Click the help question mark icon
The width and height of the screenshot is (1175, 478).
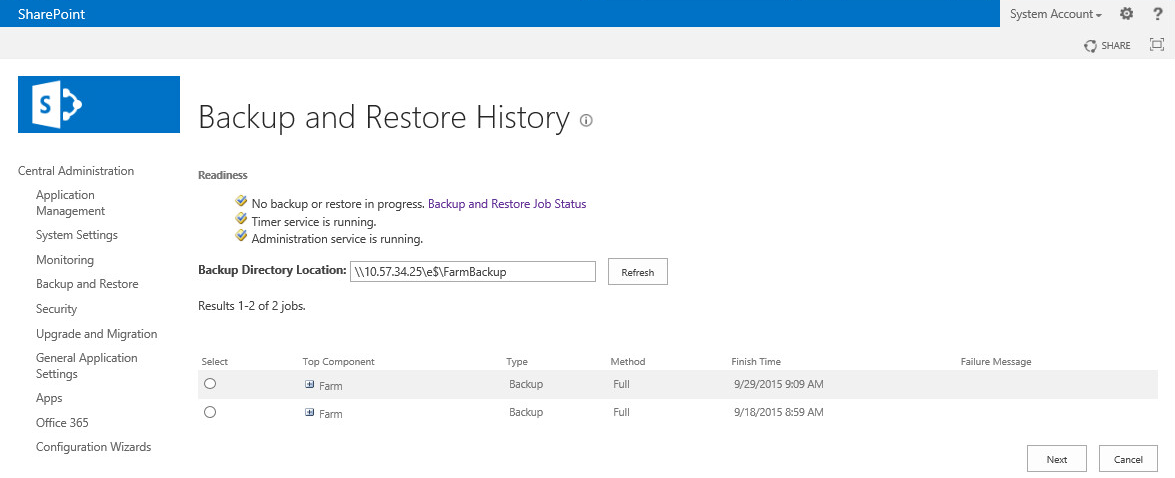click(x=1158, y=13)
